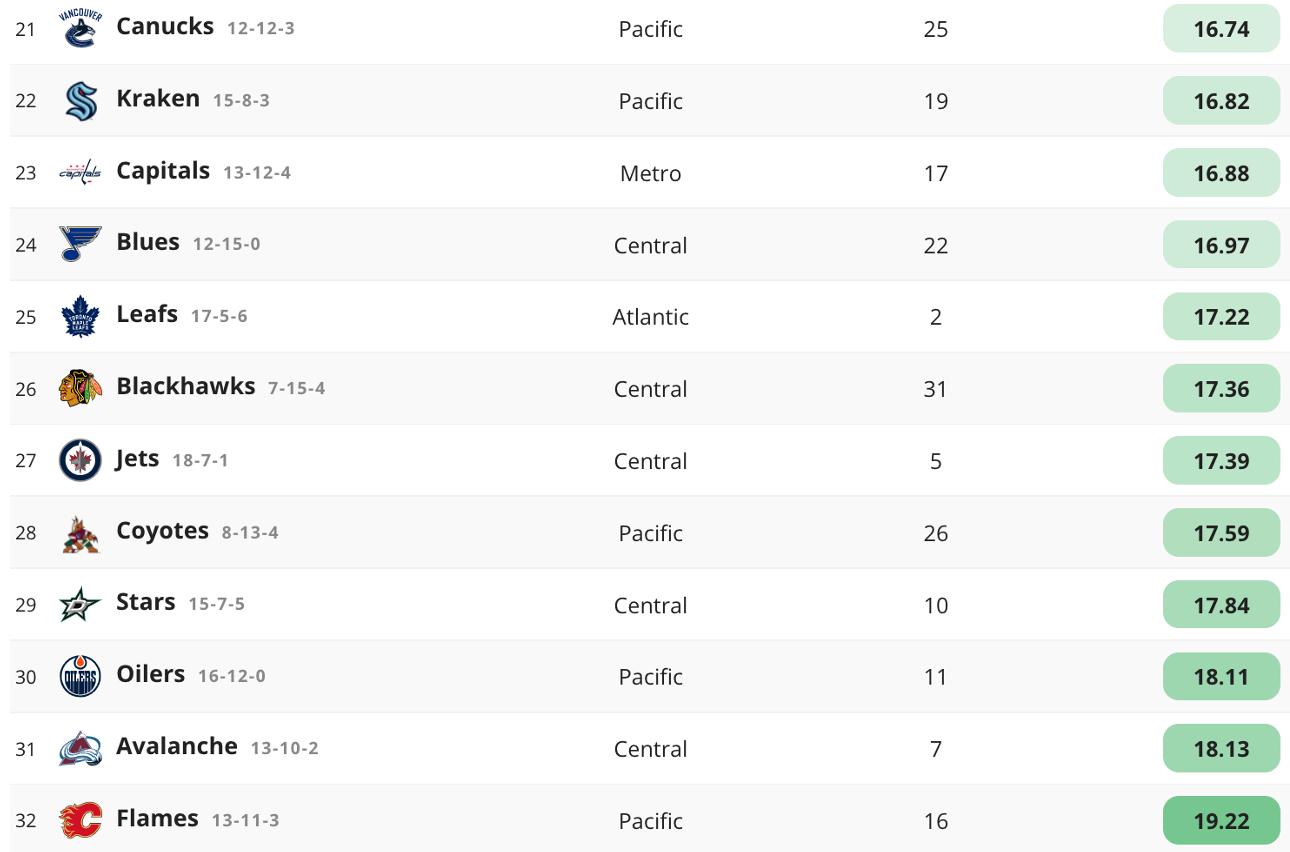The height and width of the screenshot is (852, 1290).
Task: Open the Avalanche team link
Action: point(177,746)
